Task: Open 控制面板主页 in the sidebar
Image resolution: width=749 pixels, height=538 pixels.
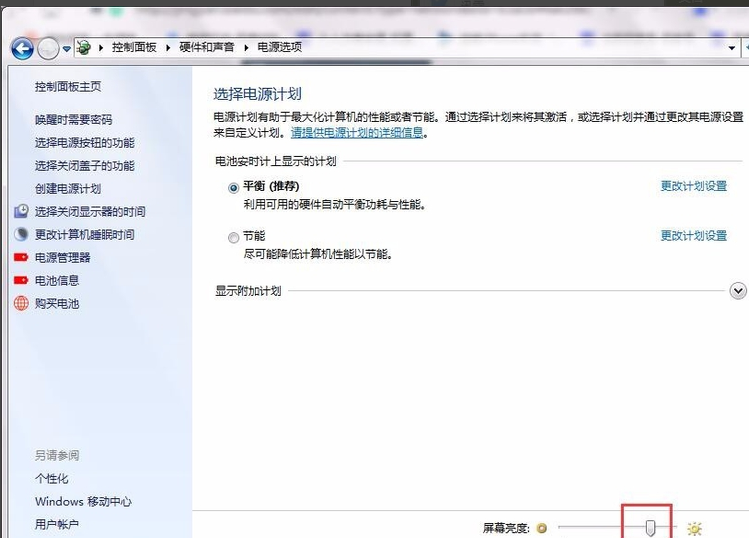Action: click(x=68, y=87)
